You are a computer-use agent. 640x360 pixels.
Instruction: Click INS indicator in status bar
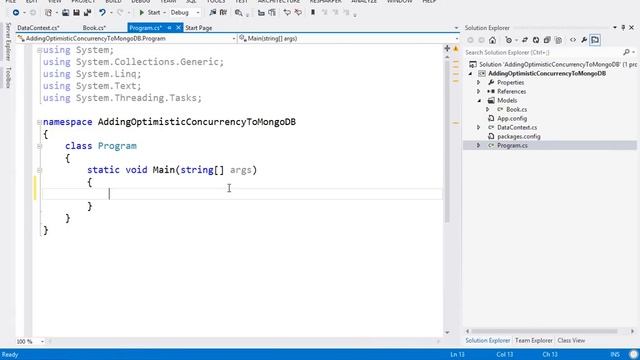point(615,354)
